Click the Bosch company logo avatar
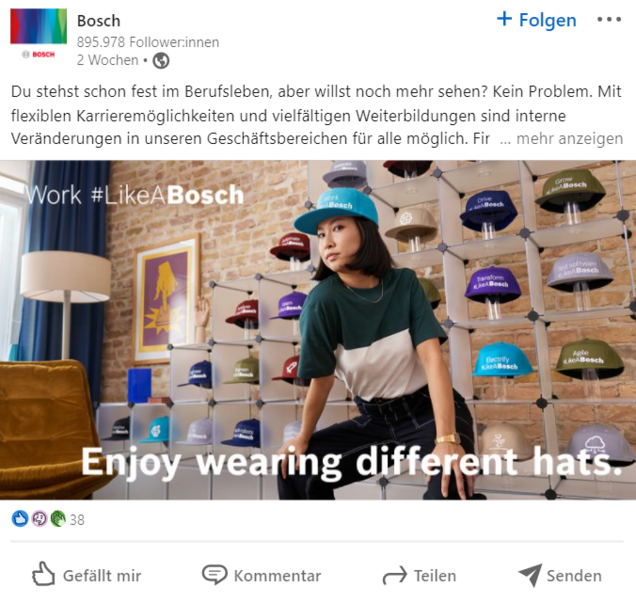Image resolution: width=636 pixels, height=603 pixels. tap(39, 34)
